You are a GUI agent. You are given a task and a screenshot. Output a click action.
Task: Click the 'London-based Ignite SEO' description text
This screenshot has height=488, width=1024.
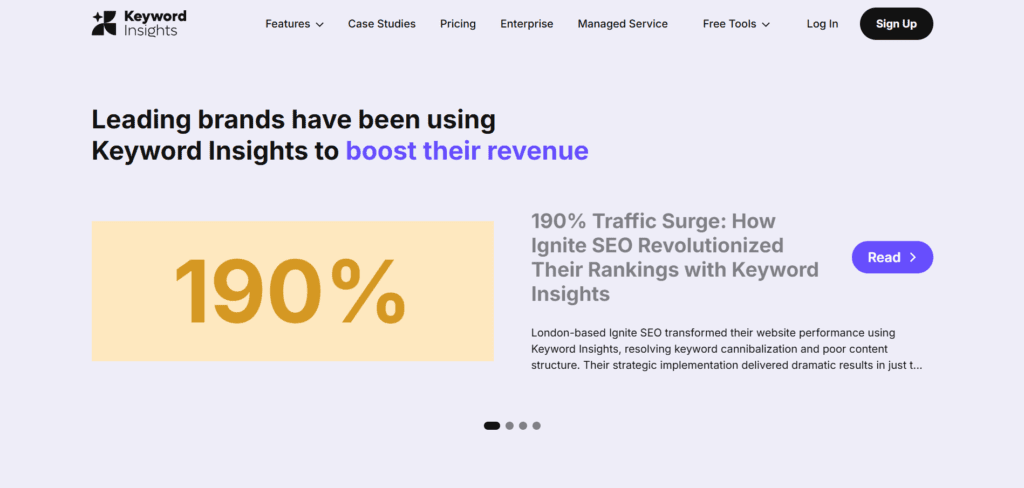coord(726,349)
